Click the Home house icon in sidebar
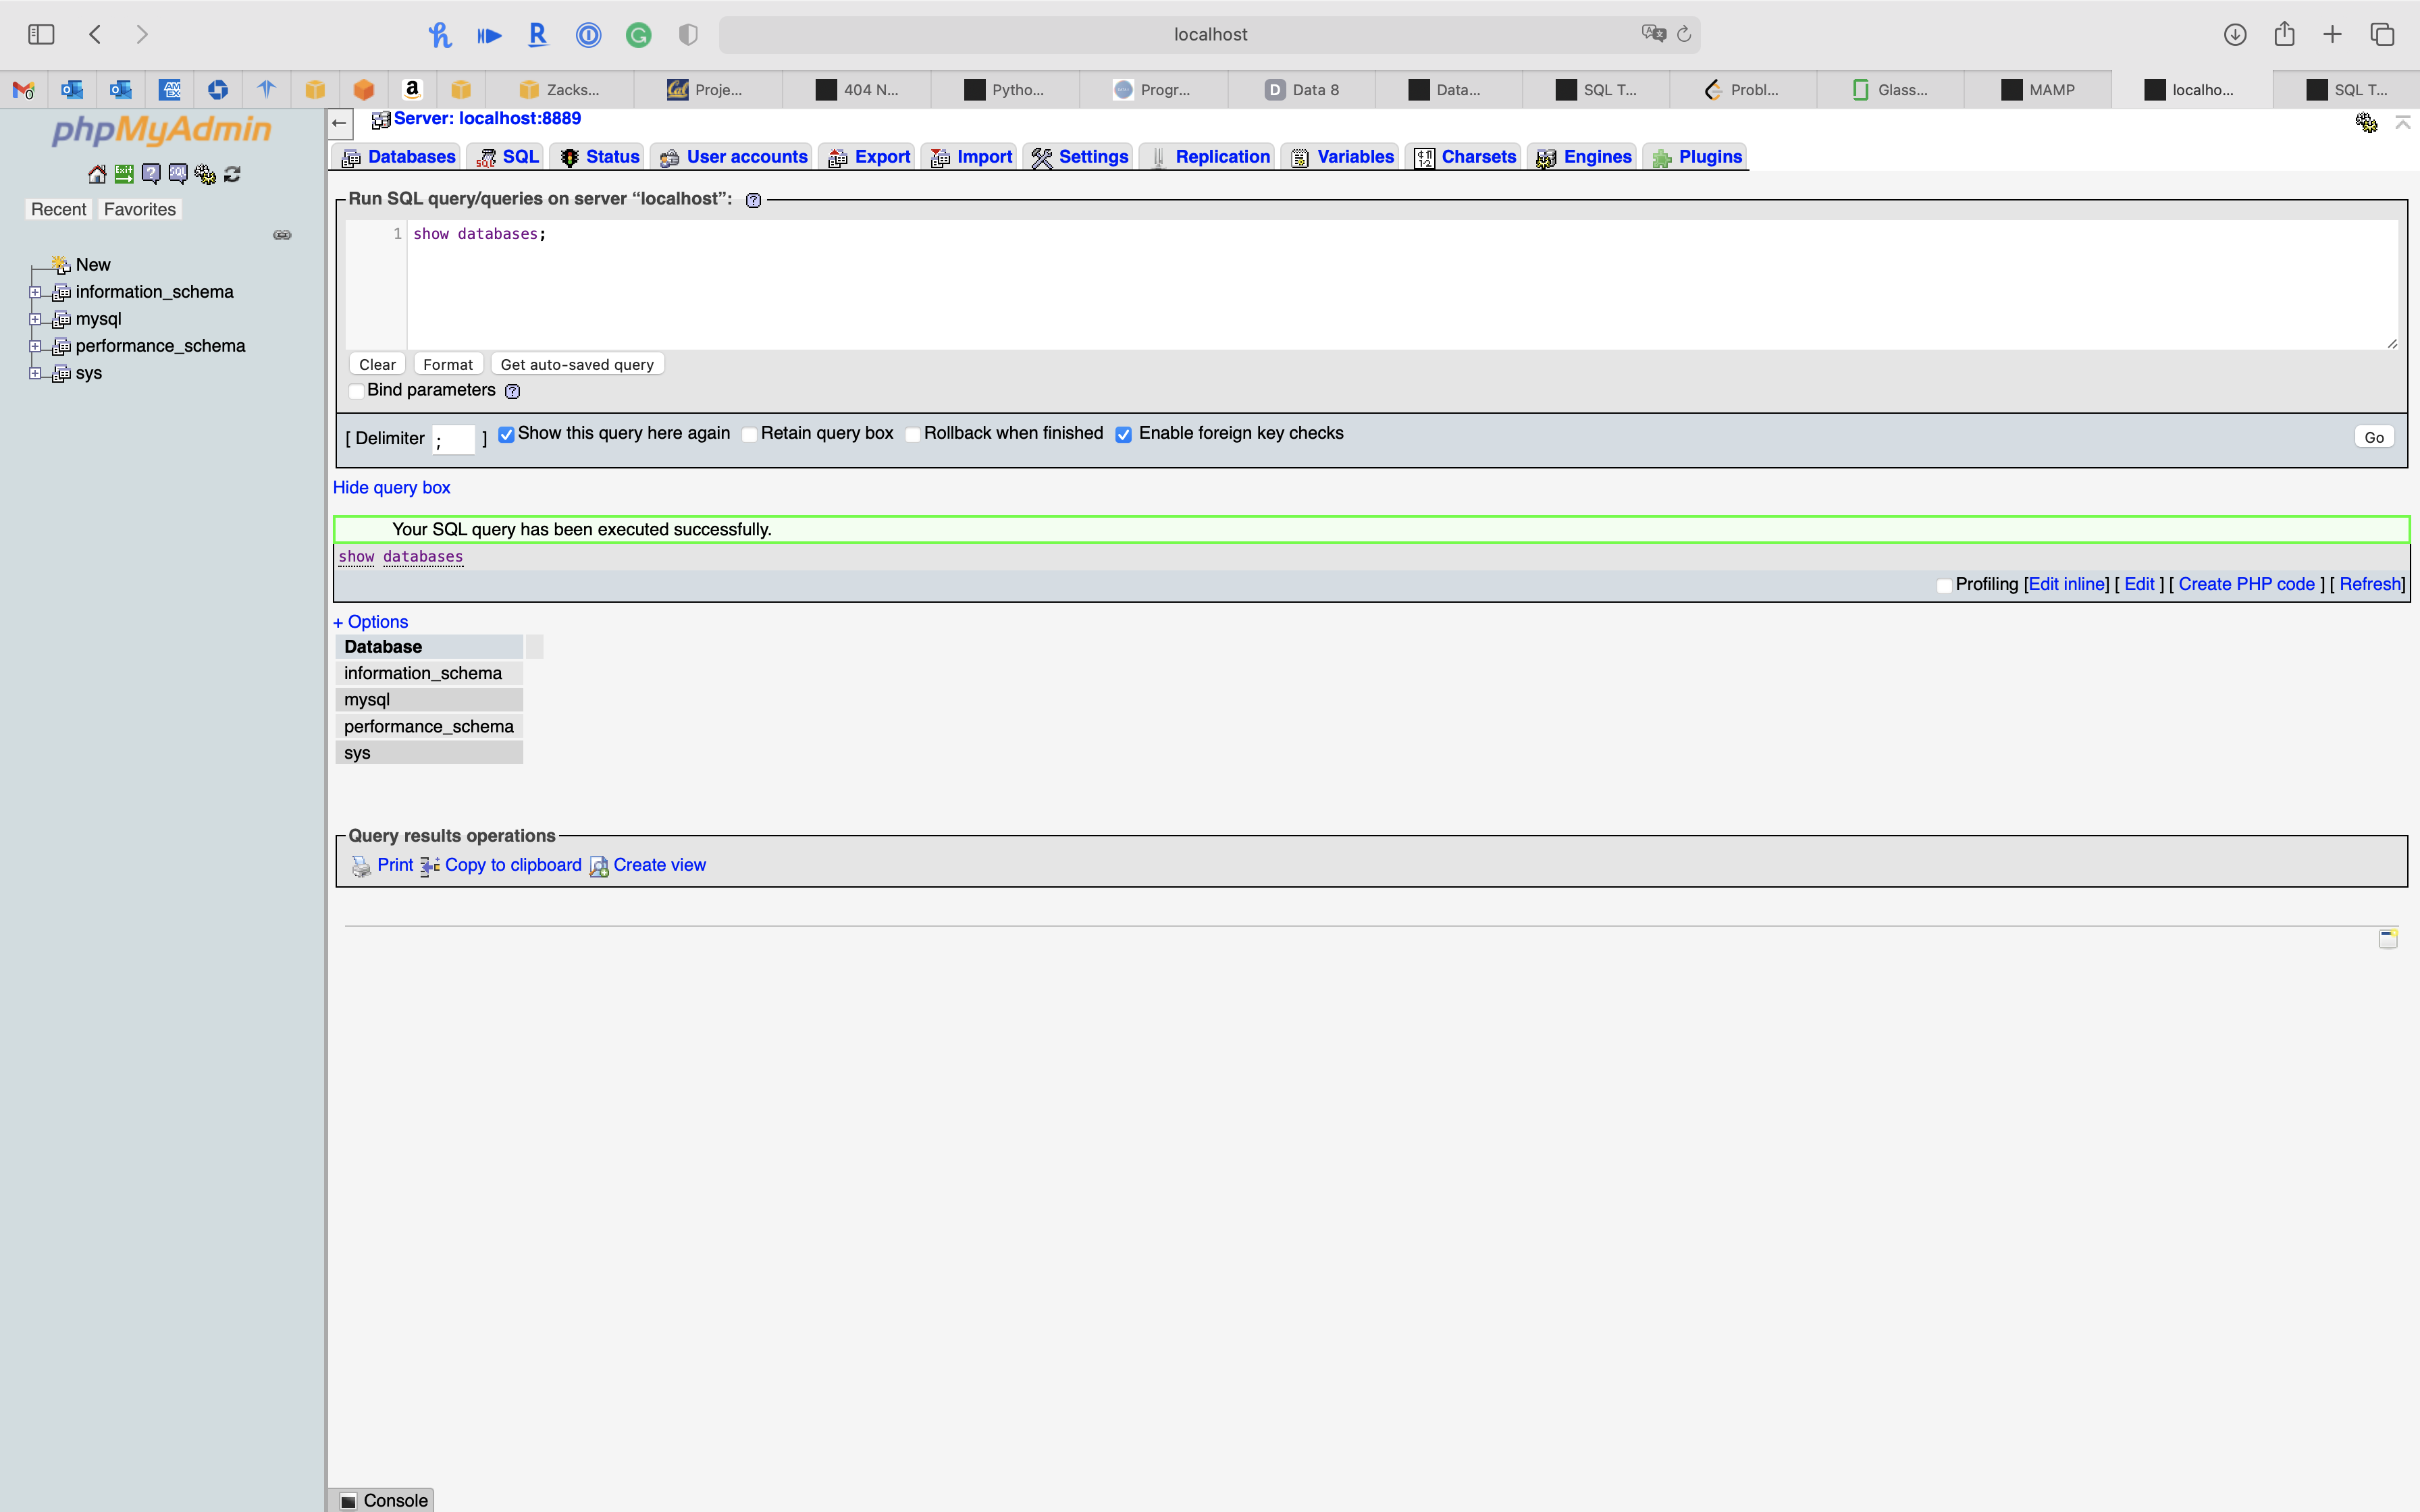 click(x=97, y=174)
